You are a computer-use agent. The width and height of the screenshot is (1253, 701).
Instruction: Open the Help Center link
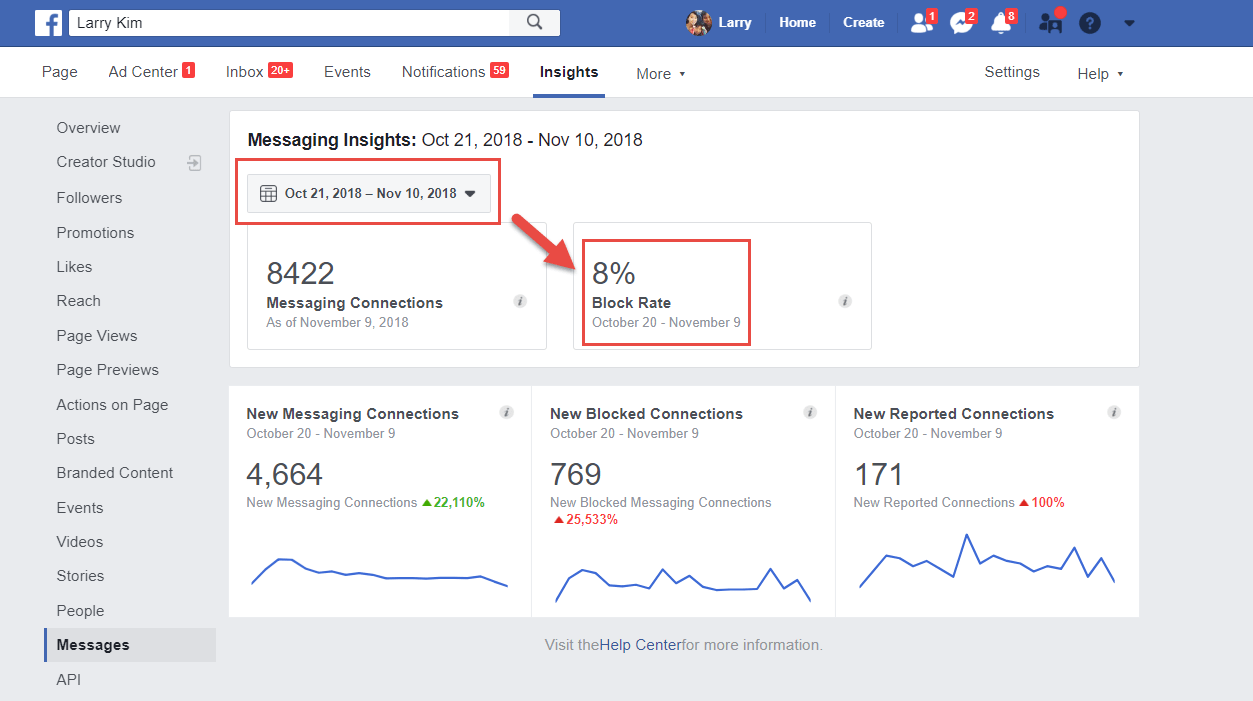click(640, 645)
